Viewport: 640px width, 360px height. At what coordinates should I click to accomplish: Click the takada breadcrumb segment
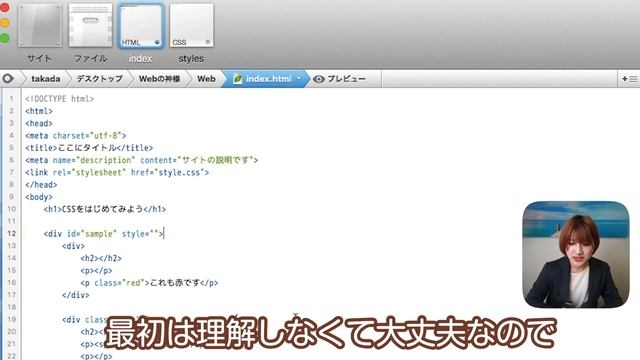click(46, 79)
